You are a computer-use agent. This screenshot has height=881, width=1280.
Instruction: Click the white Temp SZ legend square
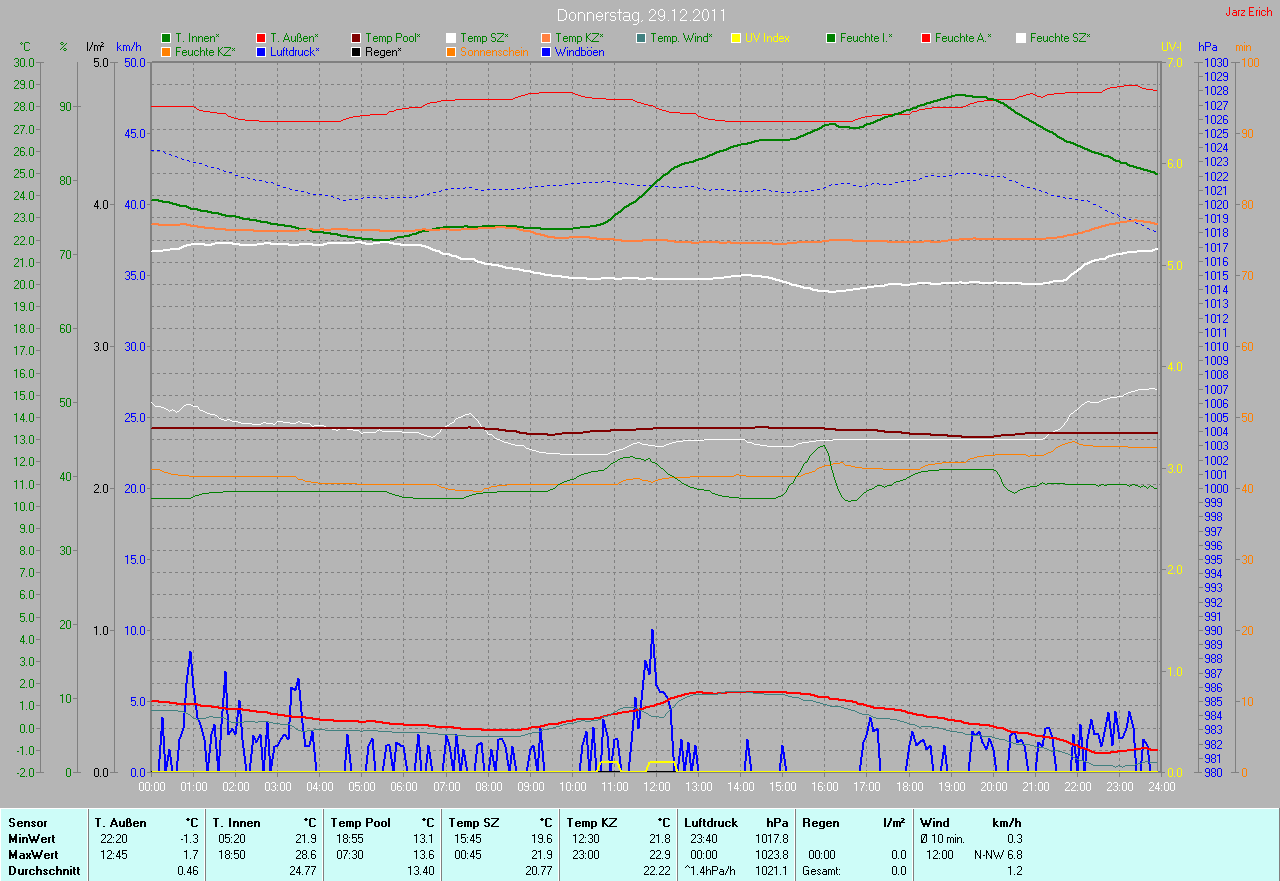point(451,38)
